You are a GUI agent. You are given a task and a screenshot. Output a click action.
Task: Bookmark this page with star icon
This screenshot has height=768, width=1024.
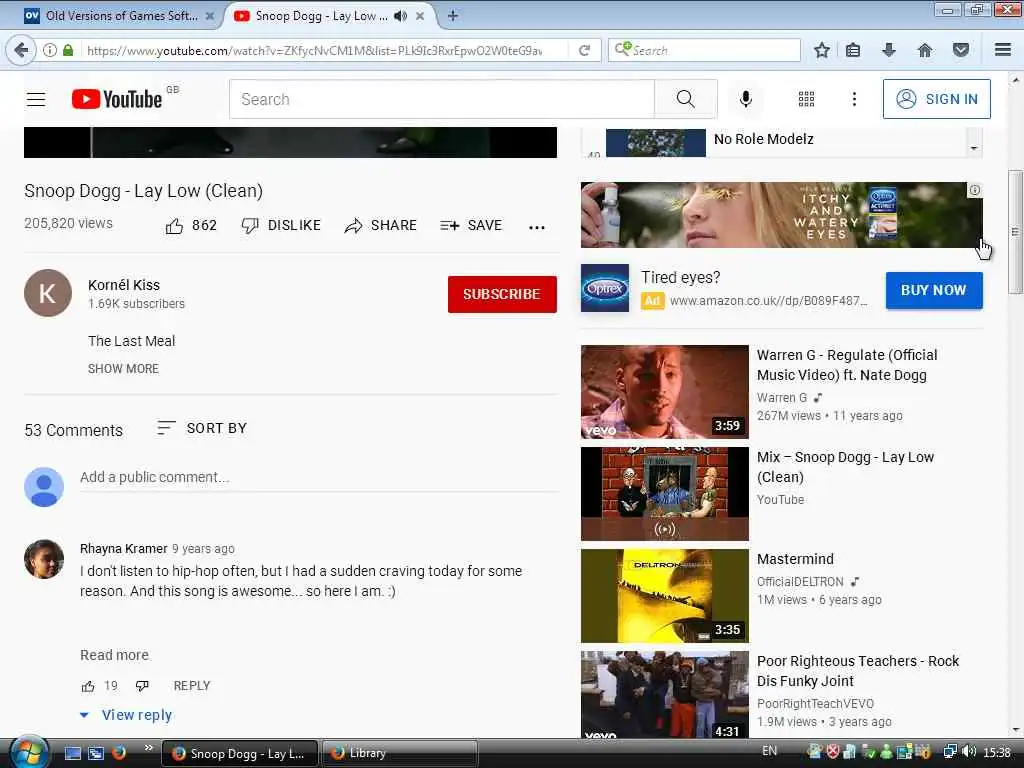pos(822,50)
